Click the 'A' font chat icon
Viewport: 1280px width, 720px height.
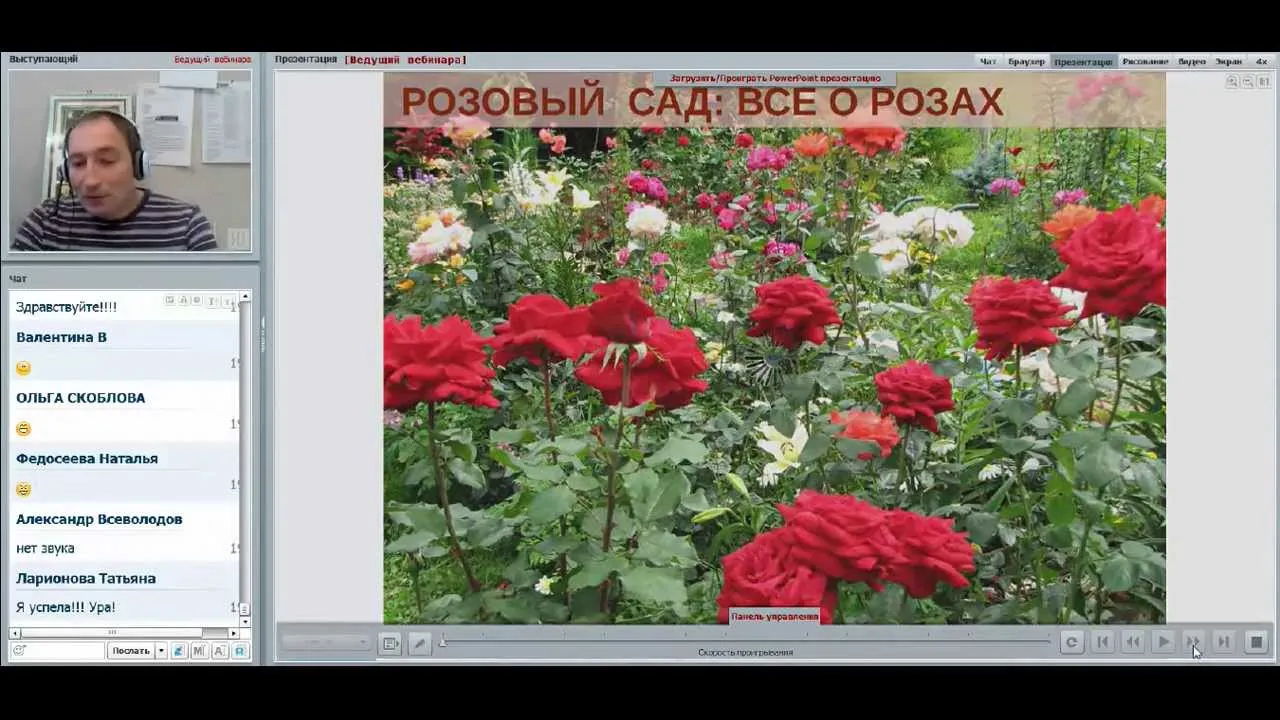coord(219,651)
